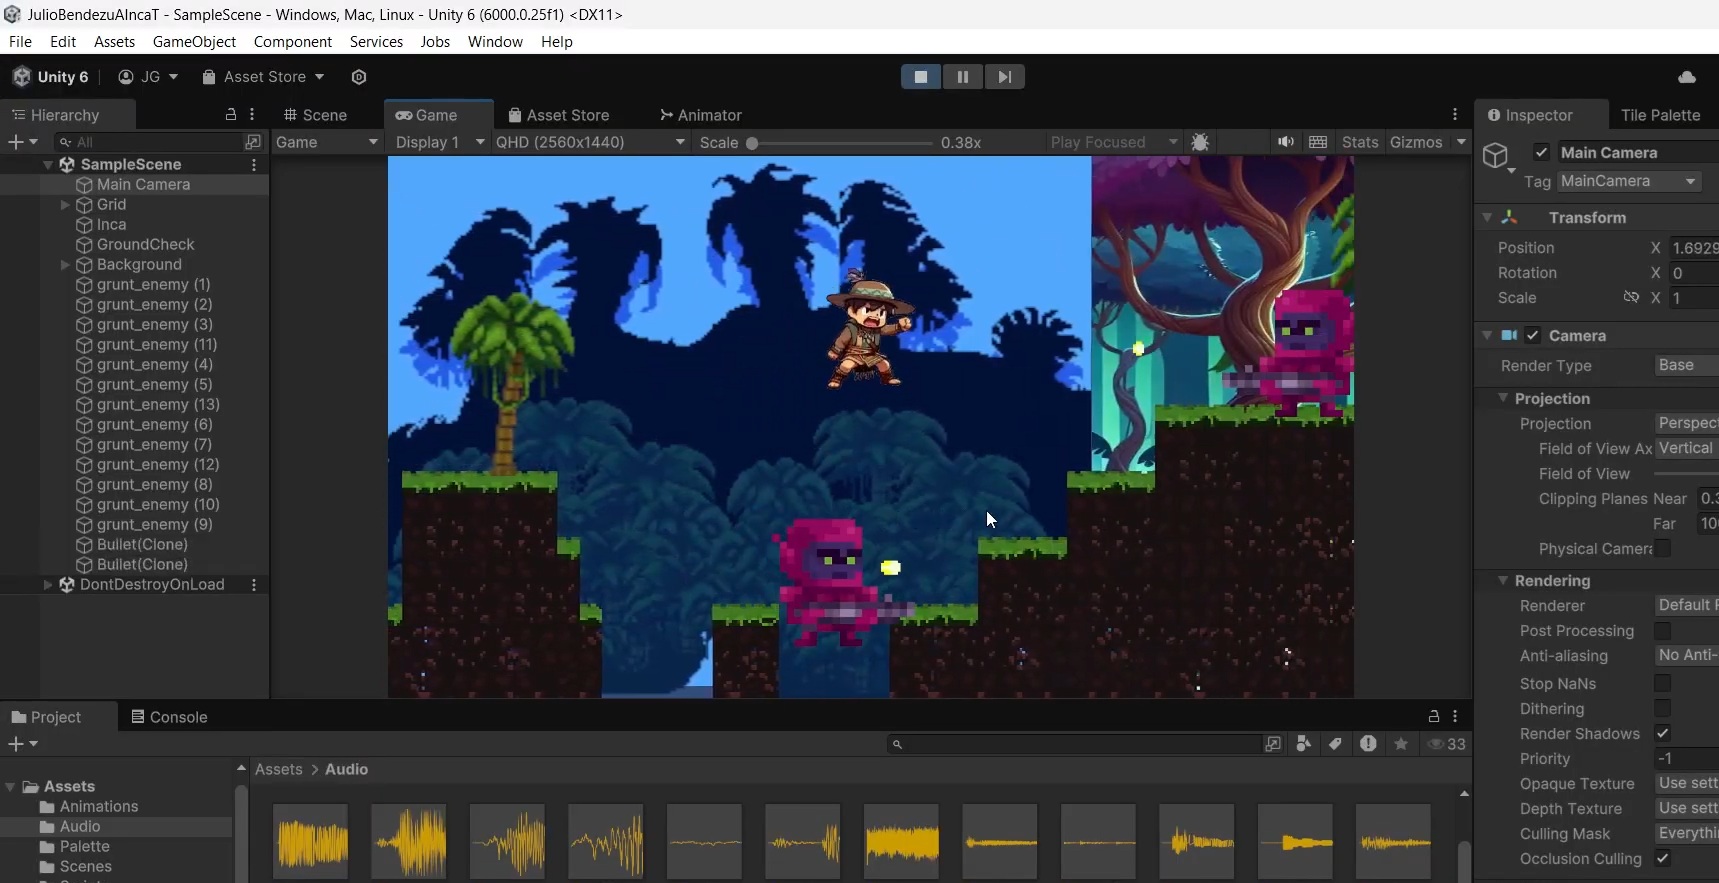The width and height of the screenshot is (1719, 883).
Task: Stop play mode with the Play button
Action: click(x=920, y=77)
